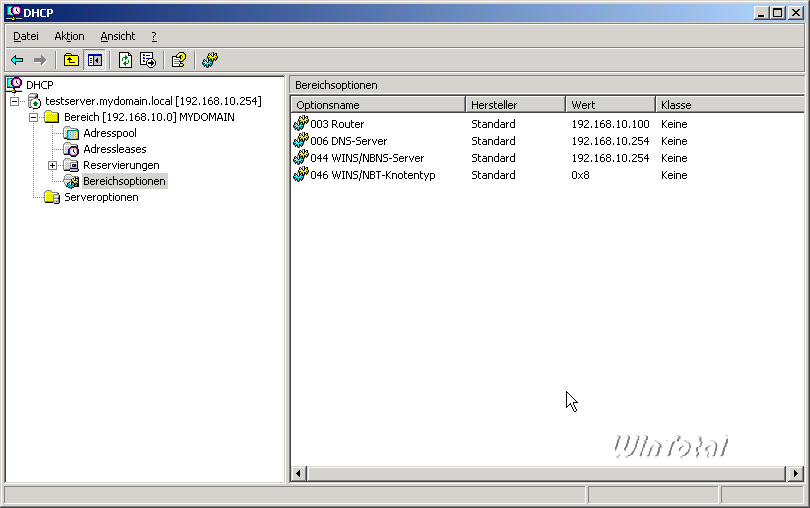810x508 pixels.
Task: Select DHCP root tree label
Action: click(x=40, y=85)
